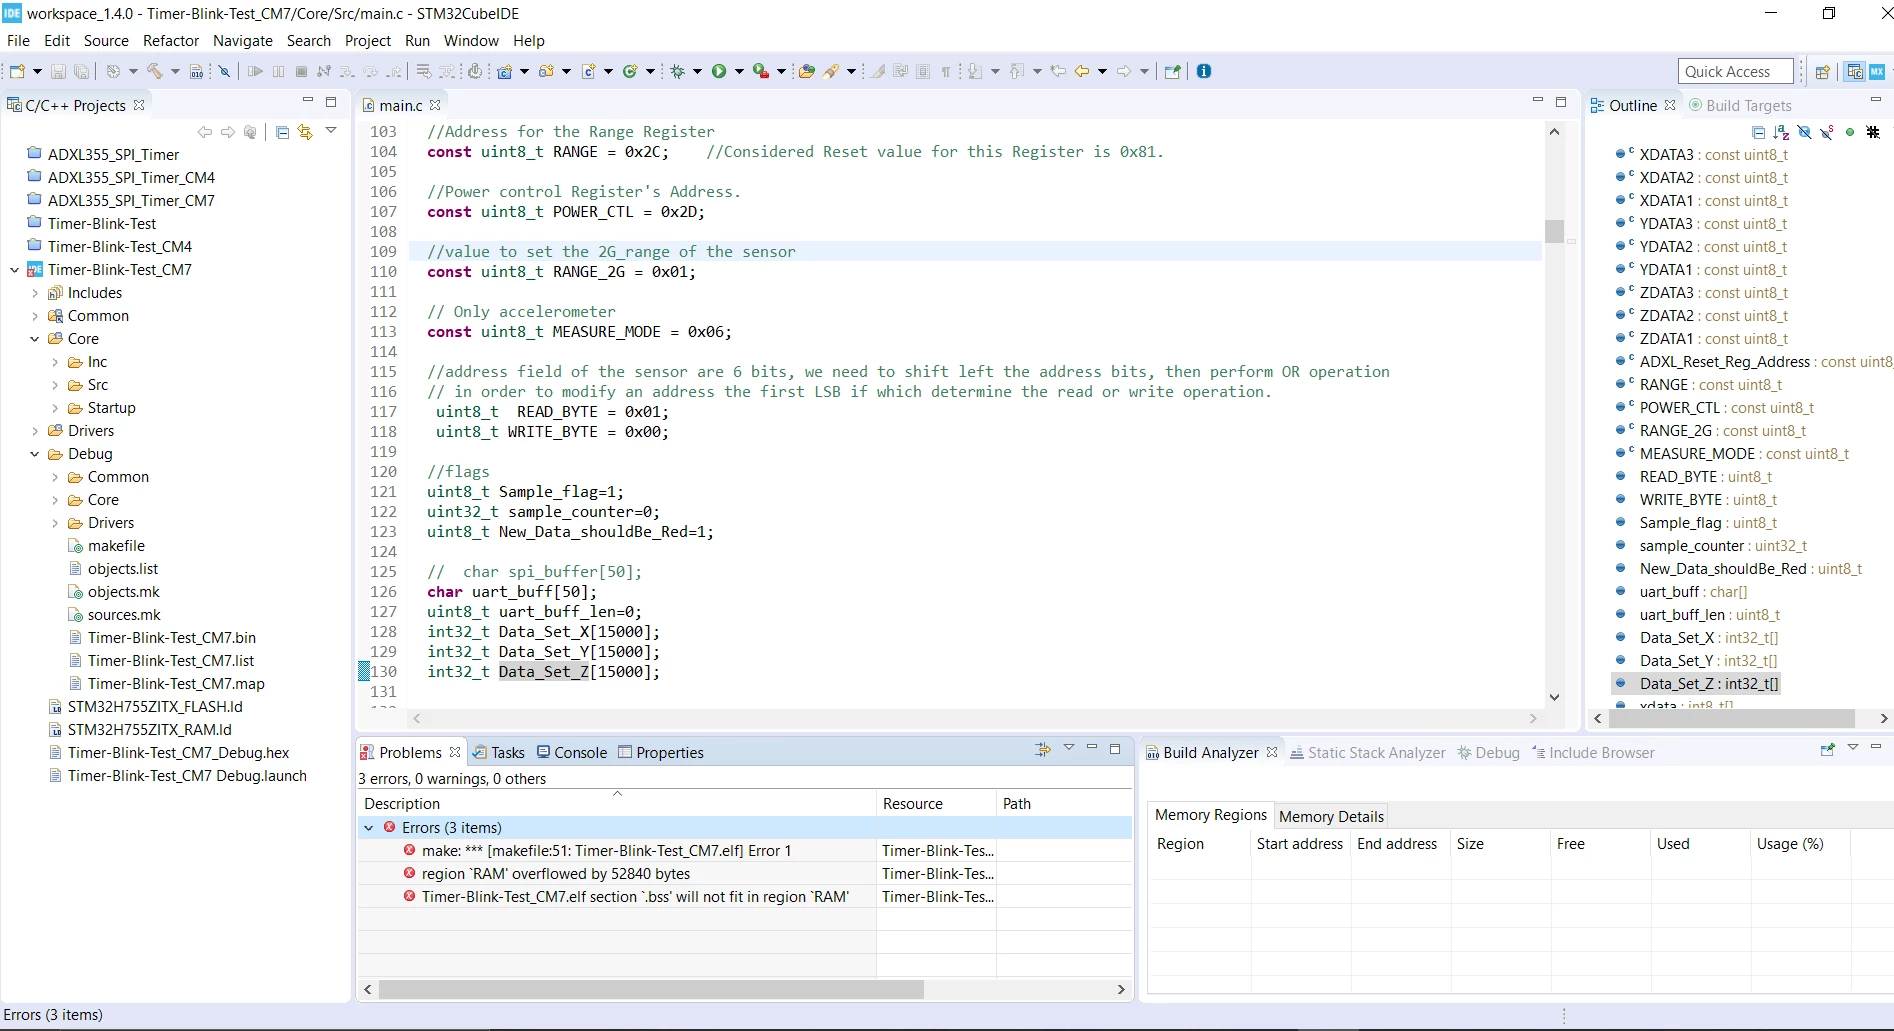This screenshot has width=1894, height=1031.
Task: Open the Build hammer dropdown arrow
Action: (175, 71)
